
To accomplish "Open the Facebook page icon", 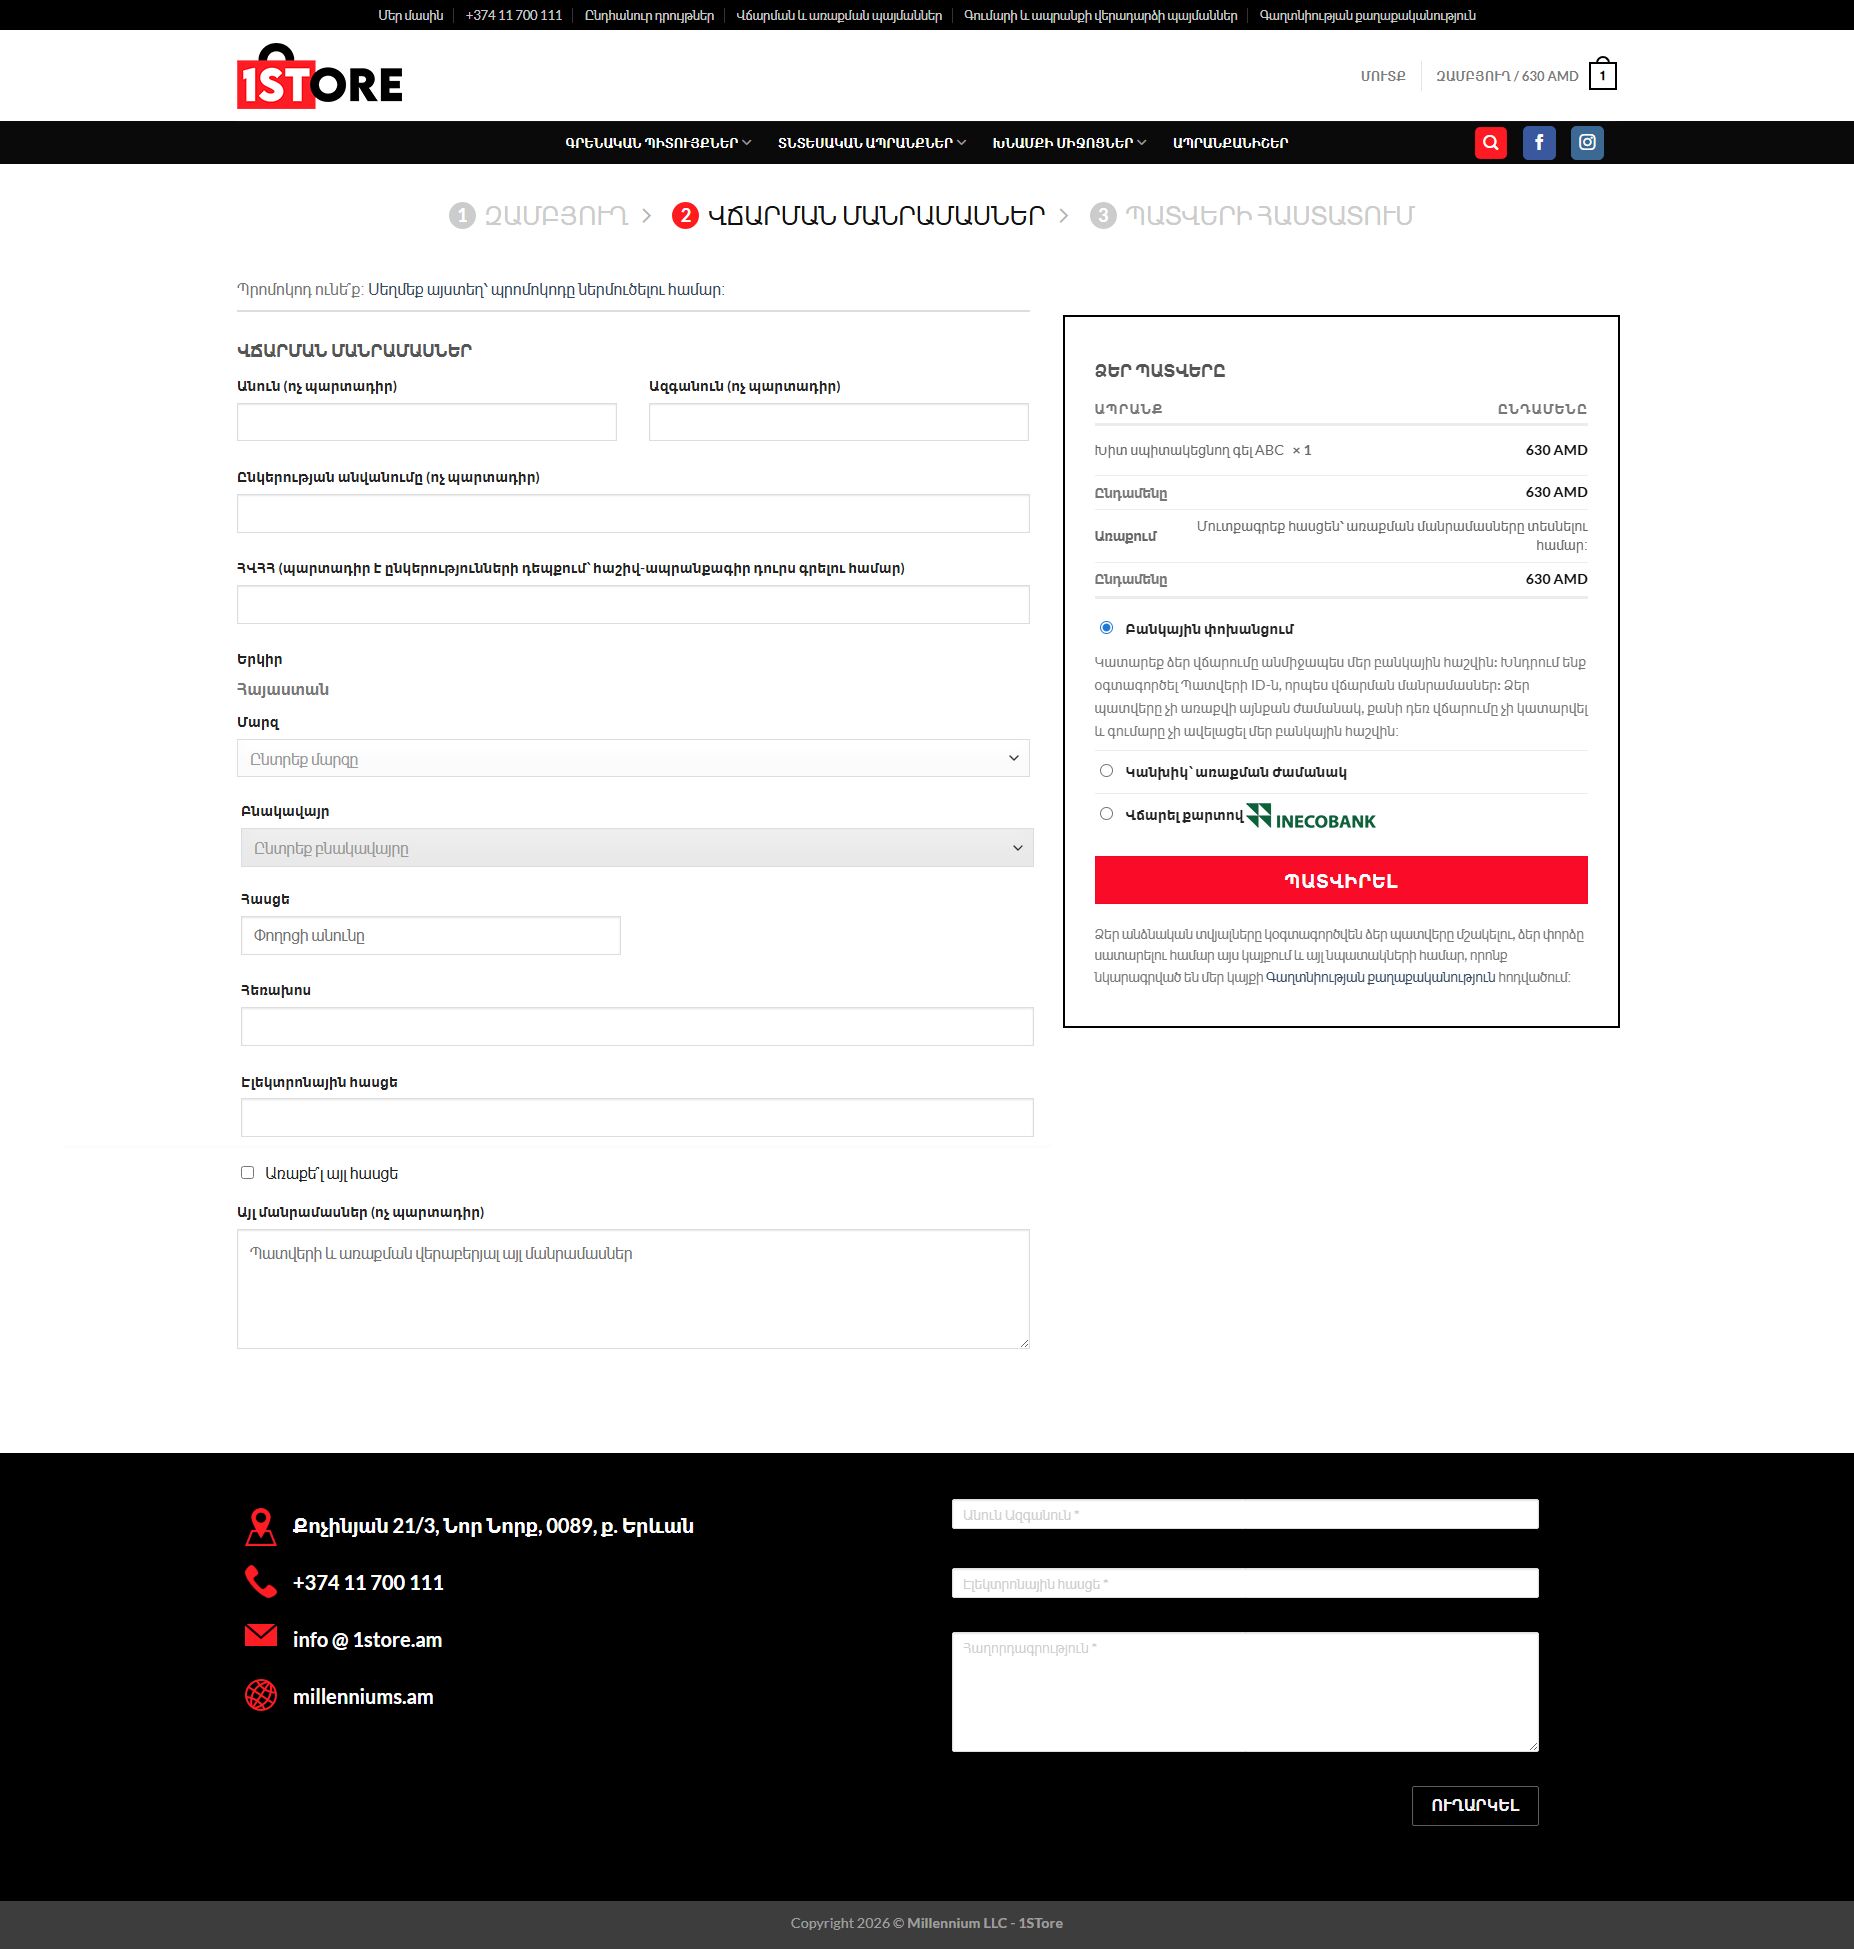I will click(1539, 143).
